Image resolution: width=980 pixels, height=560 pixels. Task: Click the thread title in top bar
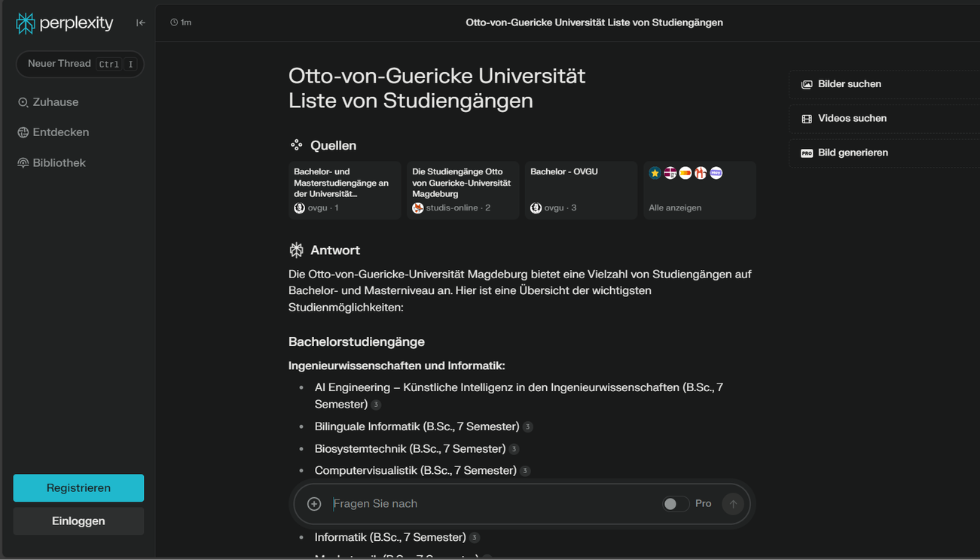coord(594,22)
